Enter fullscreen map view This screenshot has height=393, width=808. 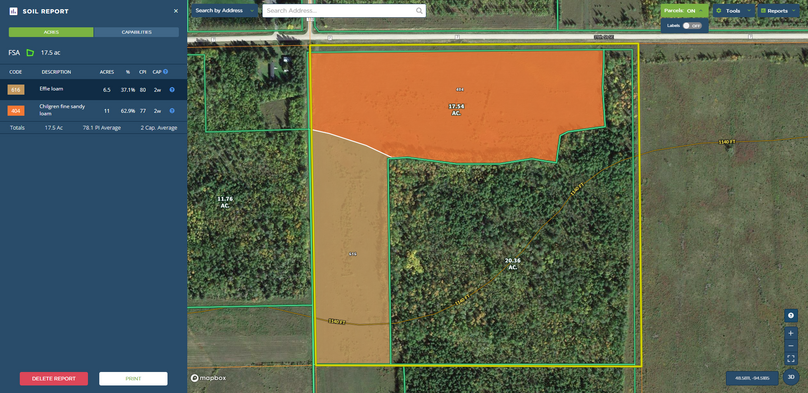[791, 358]
